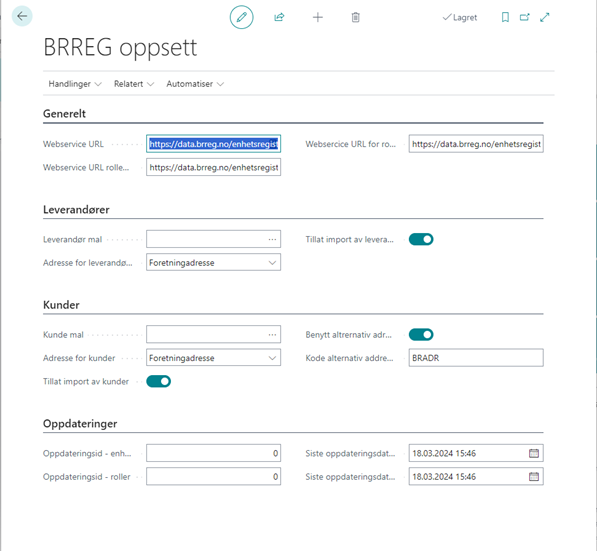Toggle Tillat import av leverandører switch

[x=421, y=239]
